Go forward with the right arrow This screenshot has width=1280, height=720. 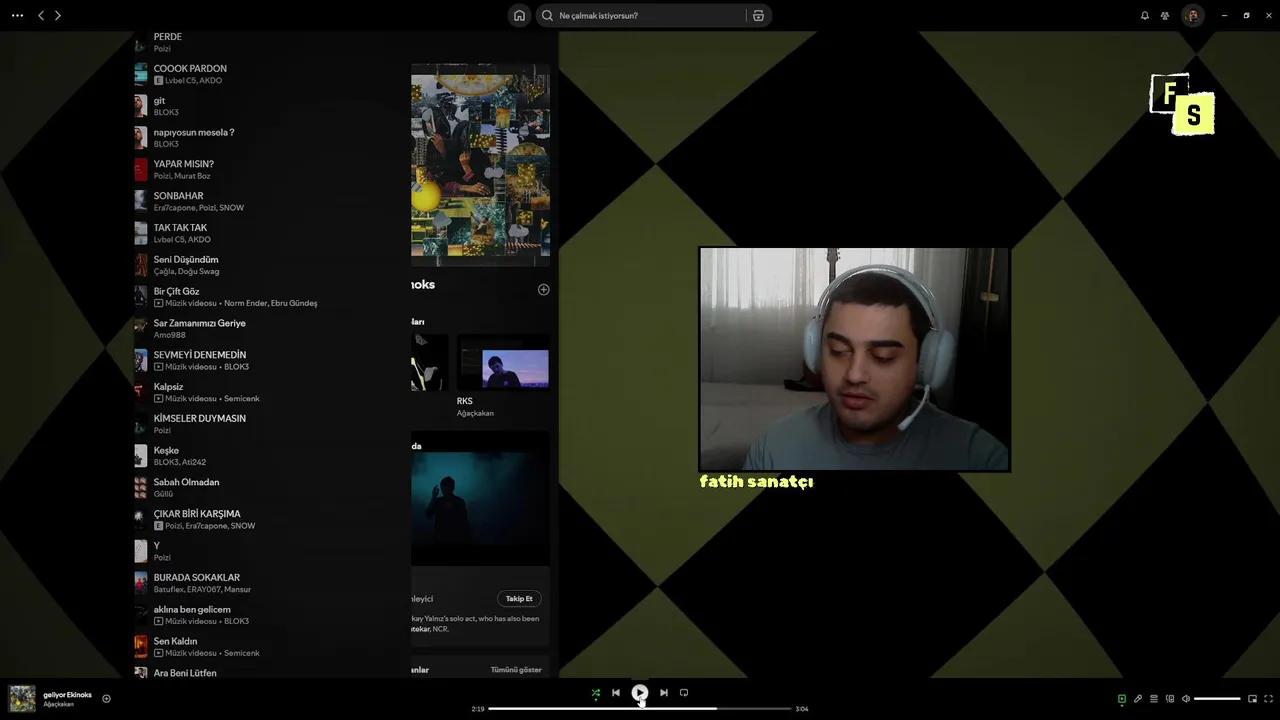58,15
